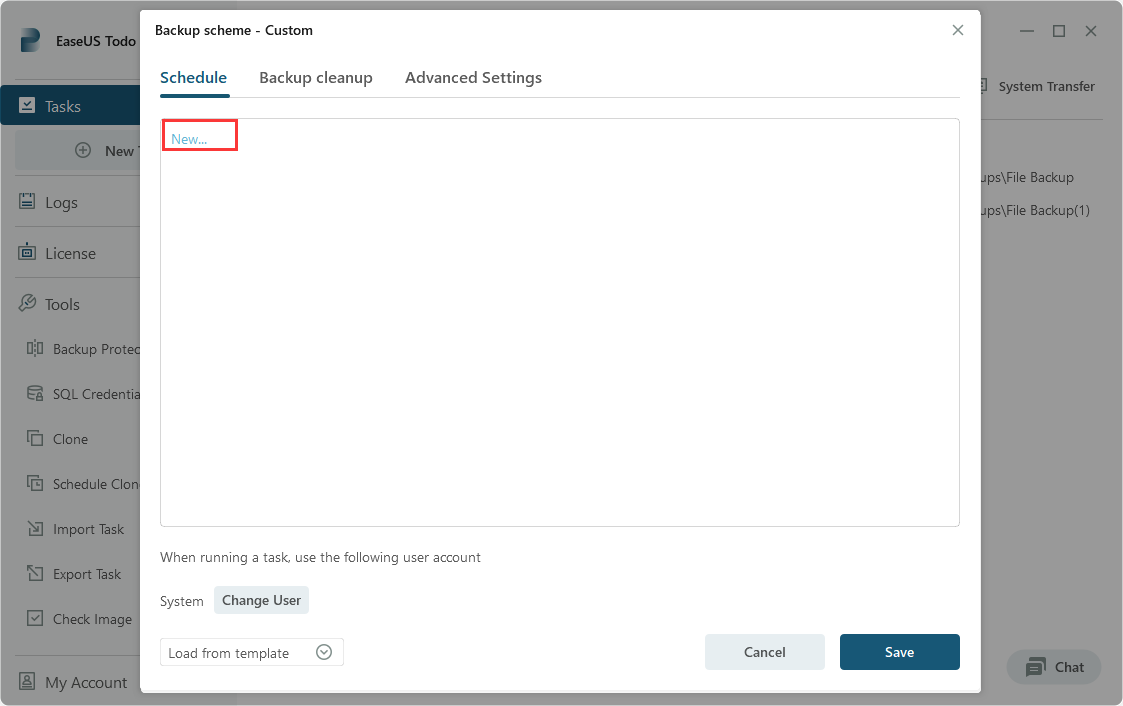The image size is (1123, 706).
Task: Open the Advanced Settings tab
Action: [x=473, y=77]
